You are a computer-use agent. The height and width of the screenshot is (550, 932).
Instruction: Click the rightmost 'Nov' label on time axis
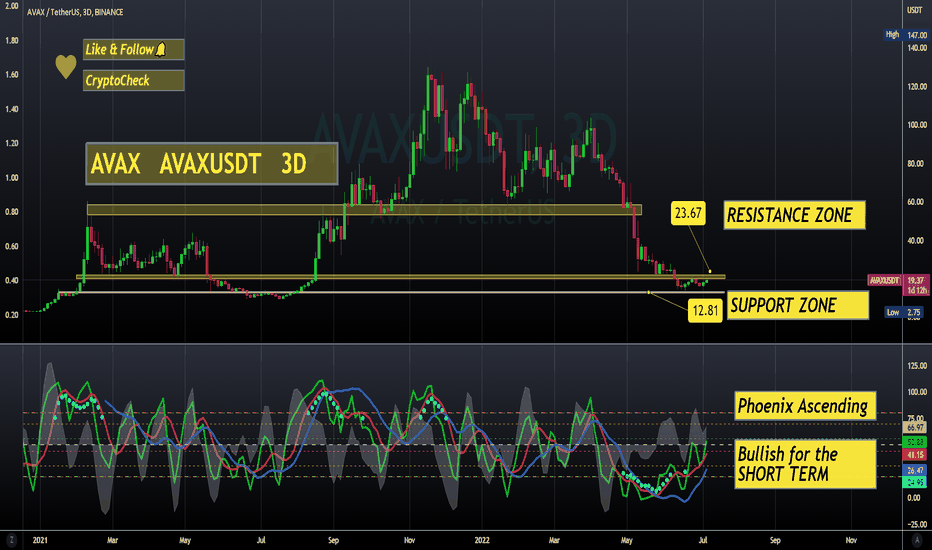[851, 540]
